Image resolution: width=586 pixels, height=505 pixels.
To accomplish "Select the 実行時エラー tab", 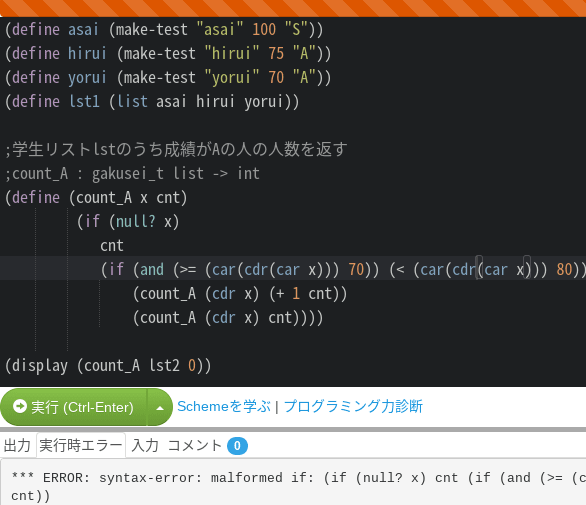I will [x=81, y=446].
